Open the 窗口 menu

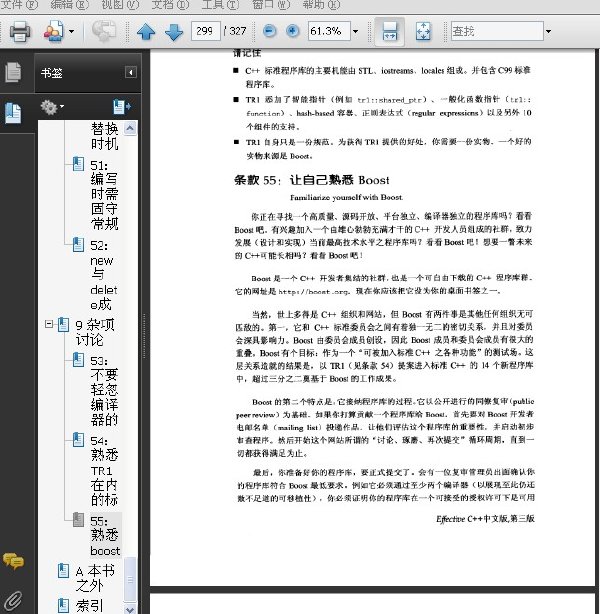pyautogui.click(x=271, y=5)
